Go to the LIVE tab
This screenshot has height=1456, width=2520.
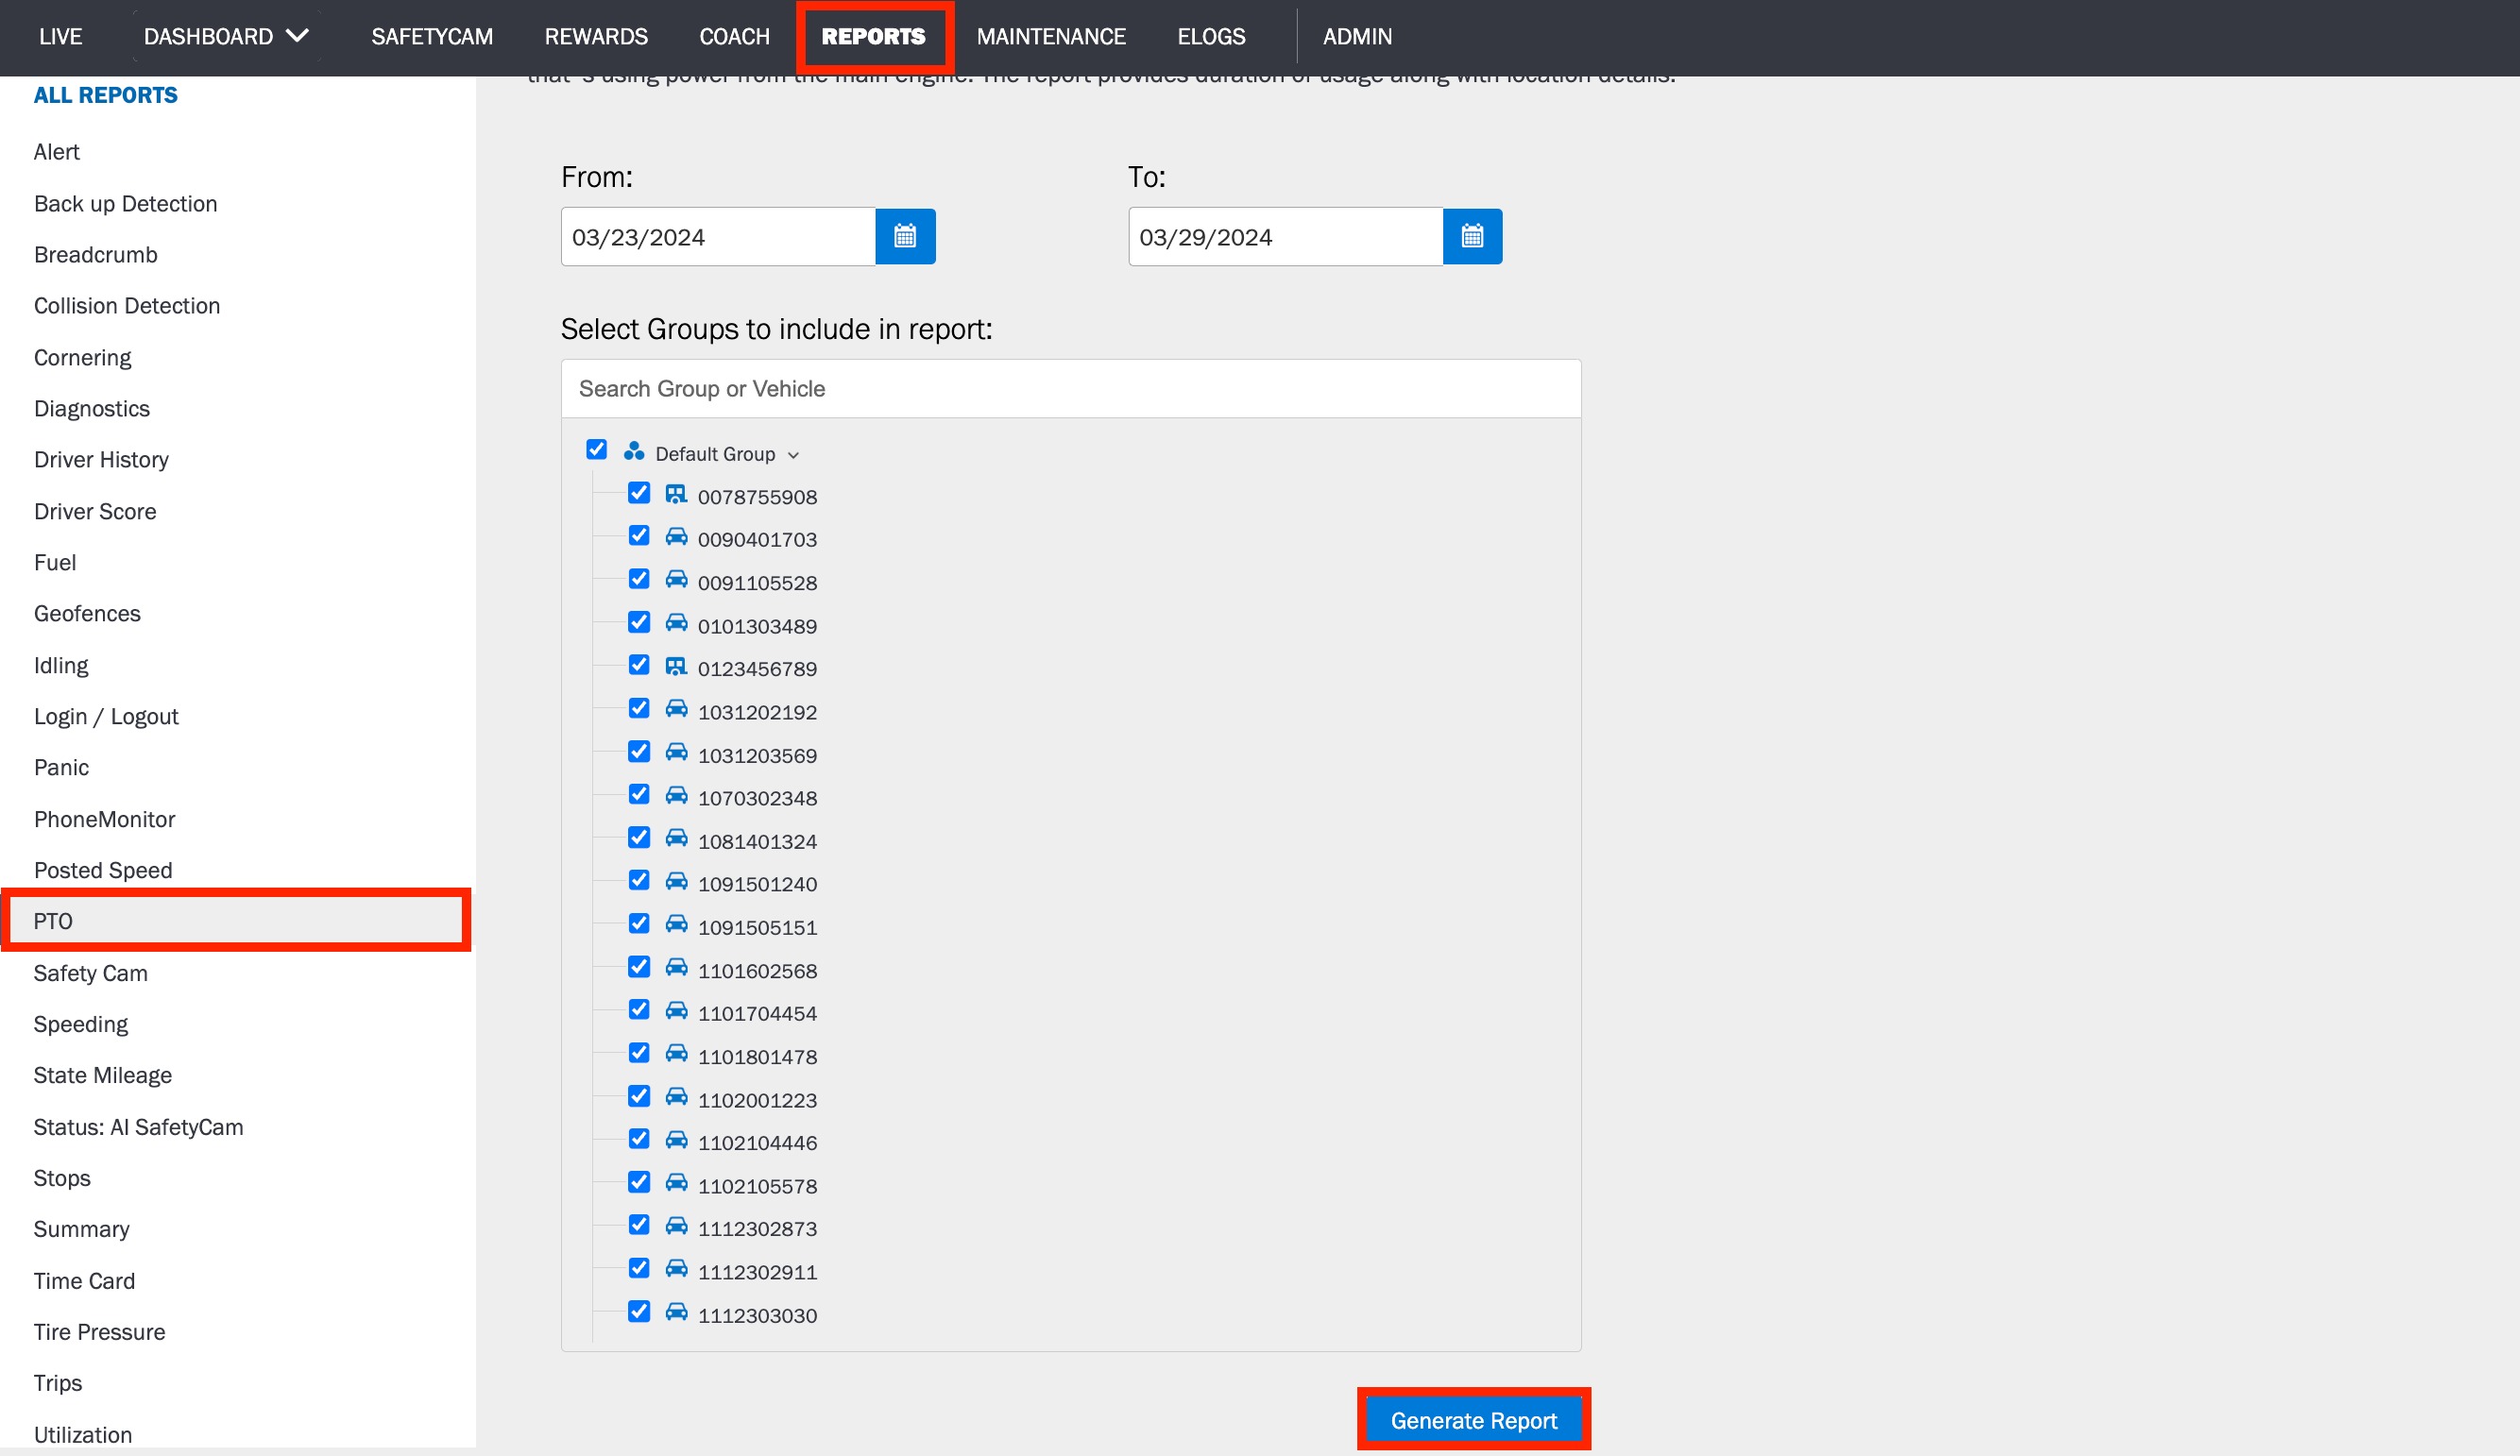[60, 37]
